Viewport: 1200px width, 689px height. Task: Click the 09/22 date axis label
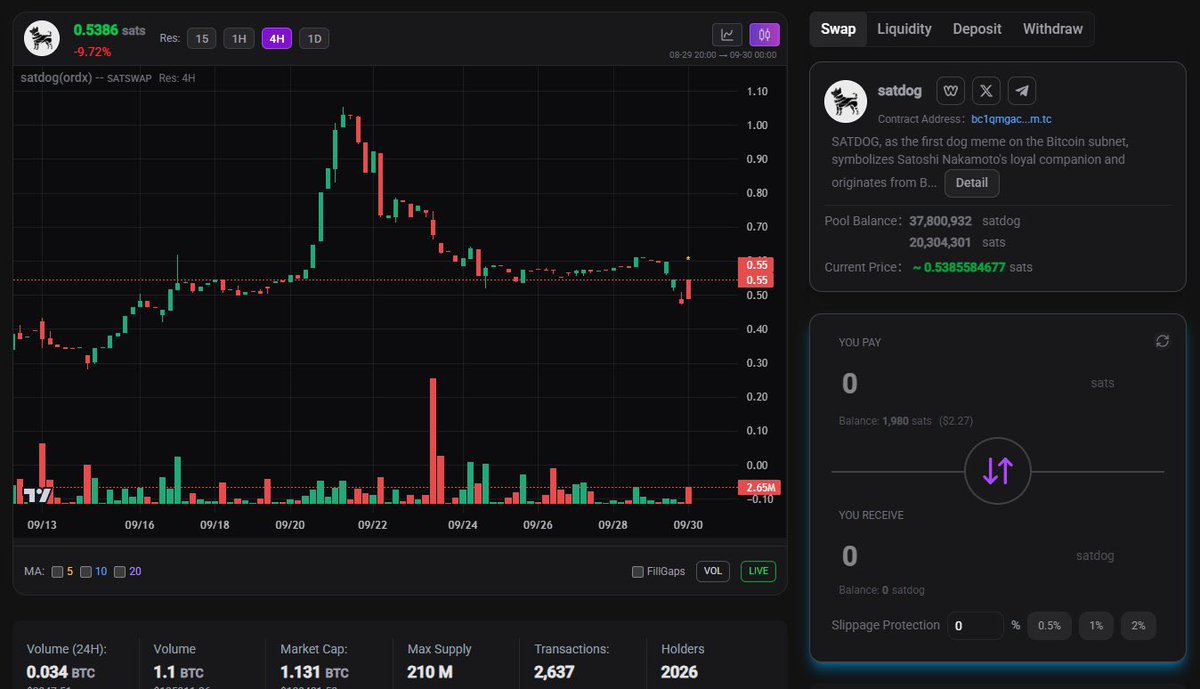(x=372, y=524)
